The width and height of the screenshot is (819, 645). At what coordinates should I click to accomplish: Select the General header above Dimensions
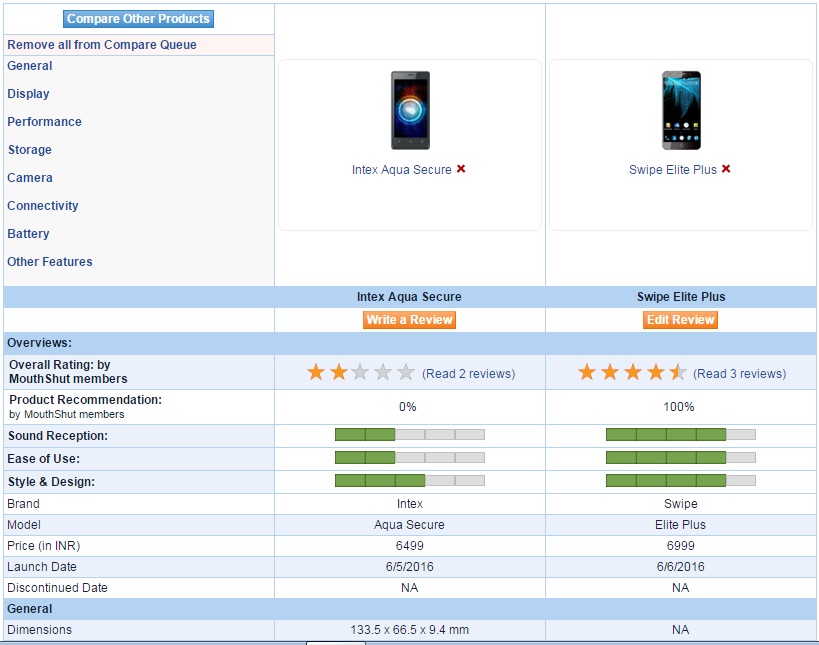point(30,609)
